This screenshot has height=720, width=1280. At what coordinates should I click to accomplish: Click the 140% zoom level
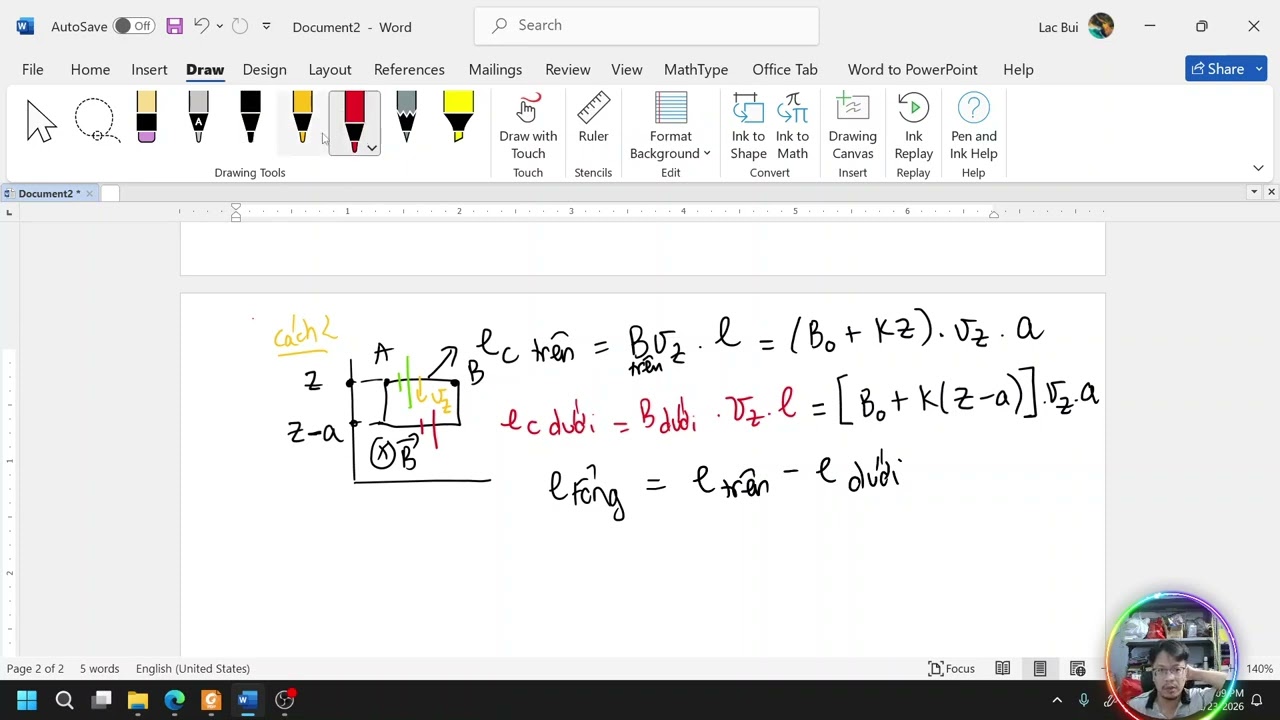(x=1259, y=668)
